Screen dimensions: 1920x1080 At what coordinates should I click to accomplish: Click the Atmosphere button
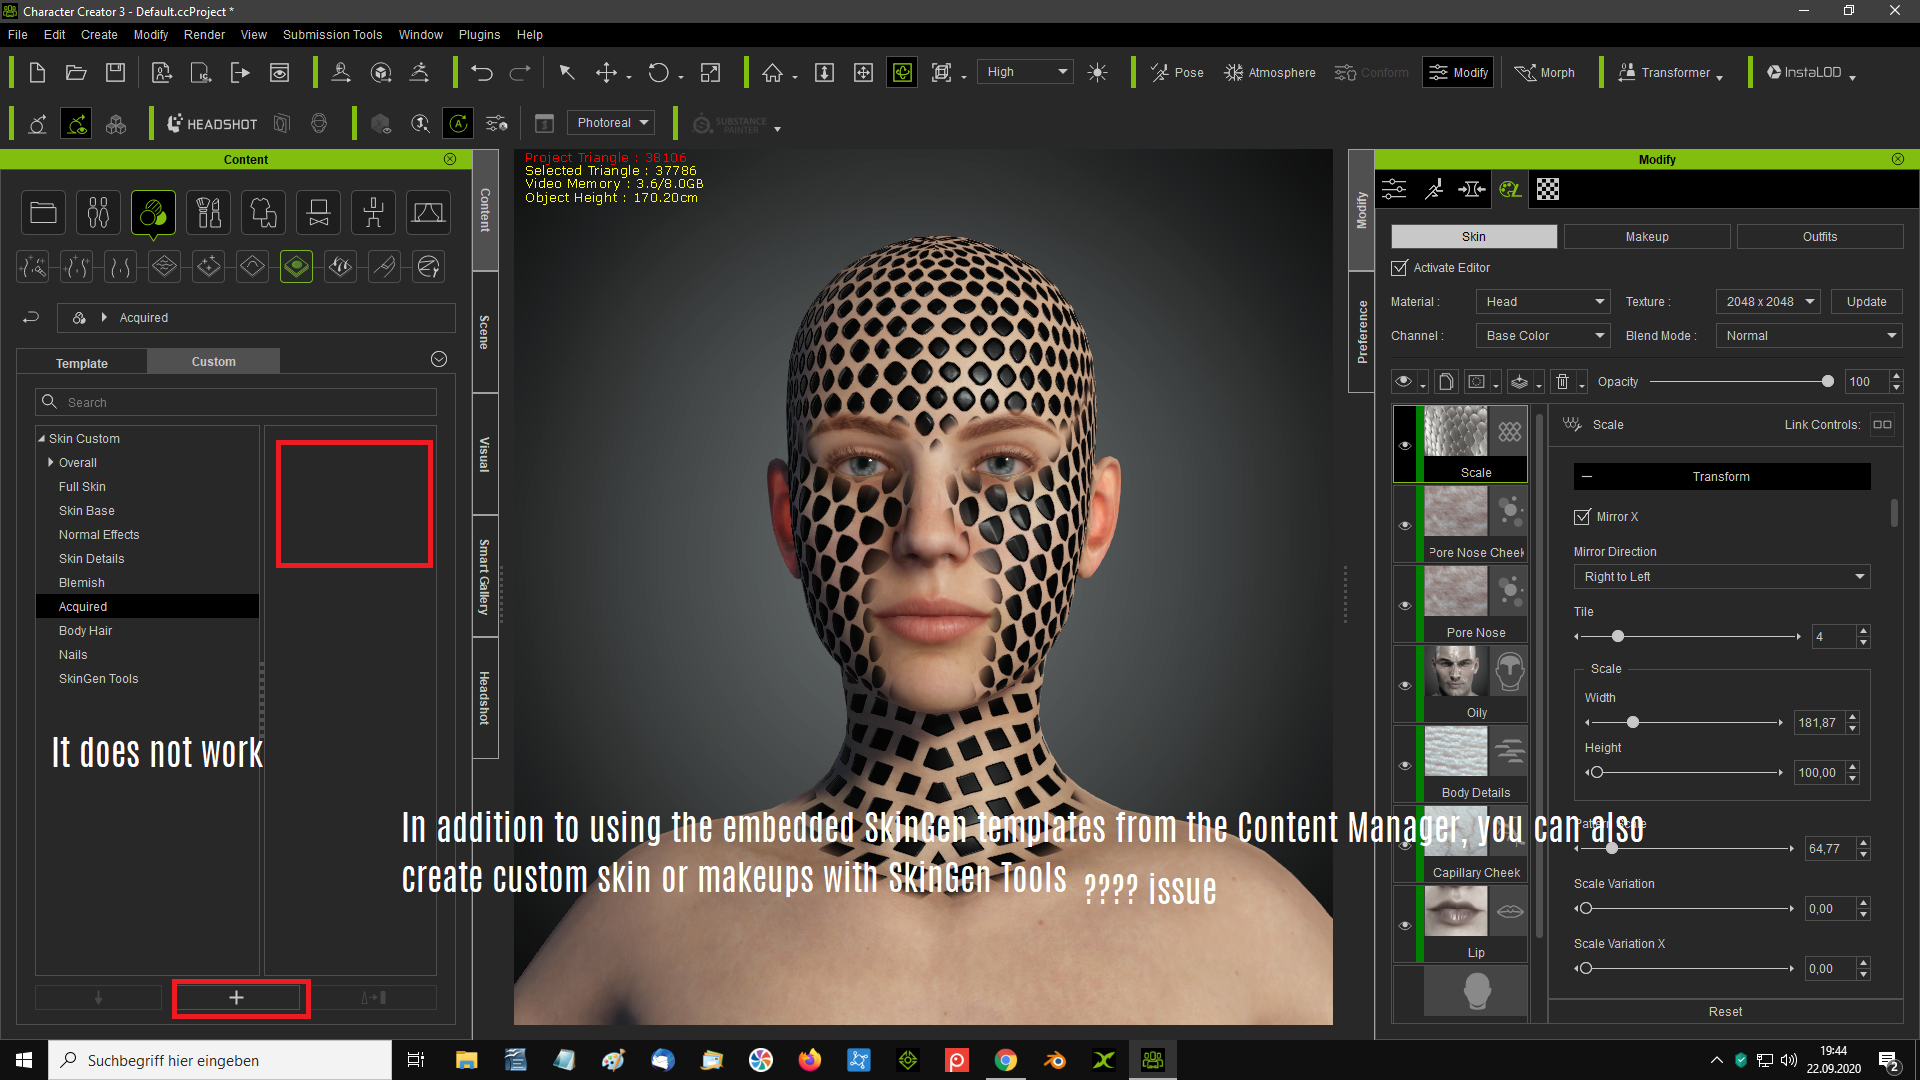(1270, 72)
